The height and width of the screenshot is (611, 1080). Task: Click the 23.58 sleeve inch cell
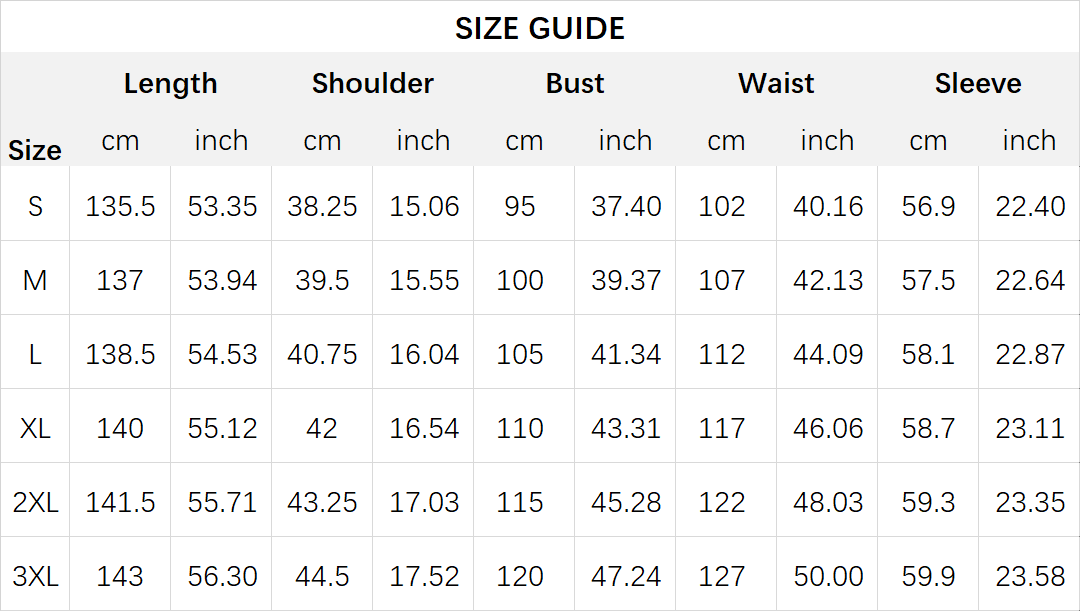[x=1030, y=577]
